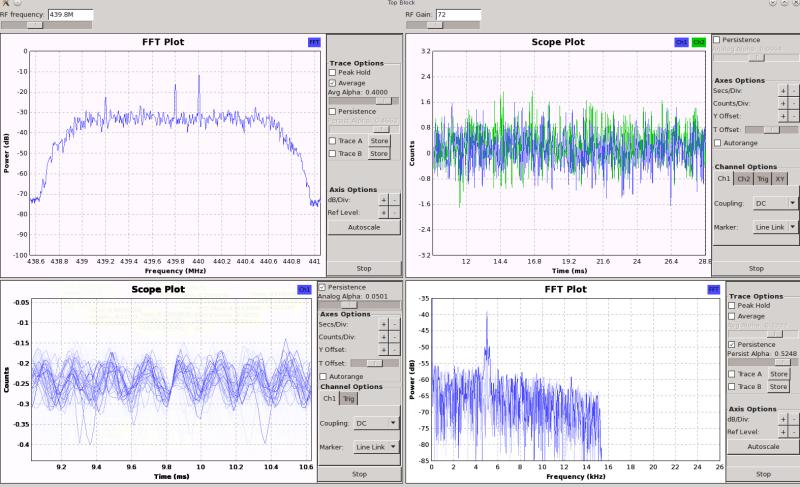Uncheck Average in the MHz FFT Plot

[332, 83]
